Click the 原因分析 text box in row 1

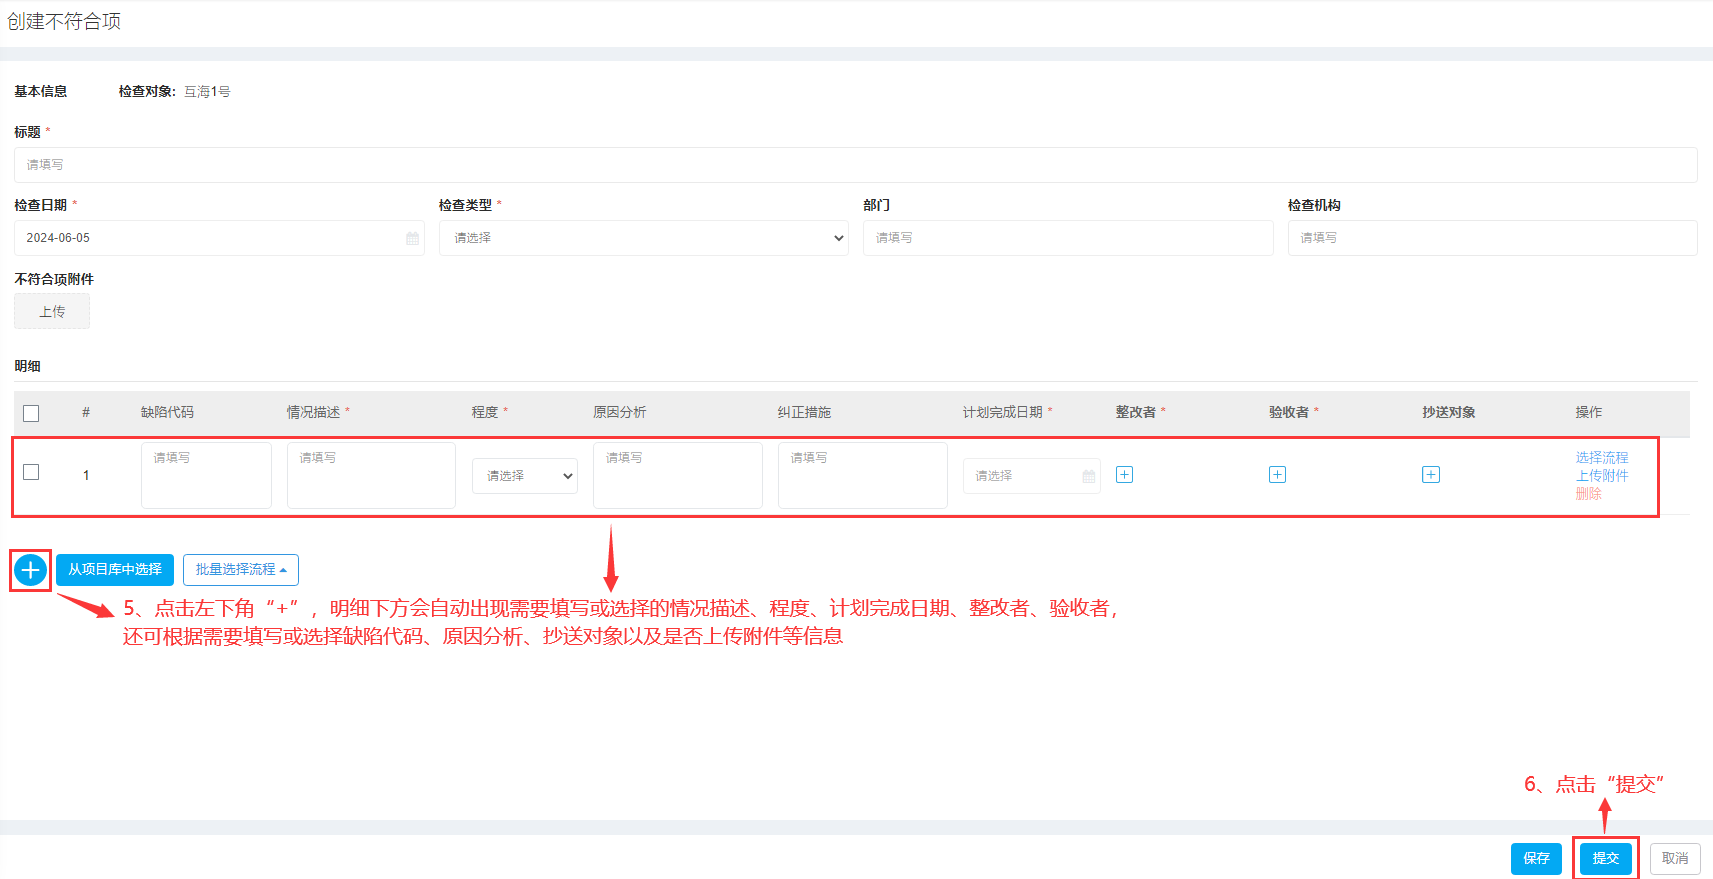click(x=678, y=475)
